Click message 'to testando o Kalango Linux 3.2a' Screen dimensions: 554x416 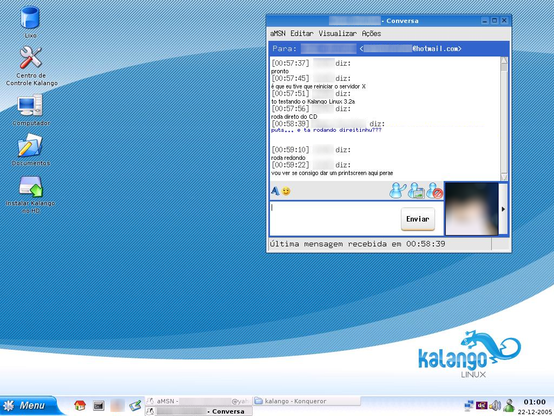tap(313, 101)
